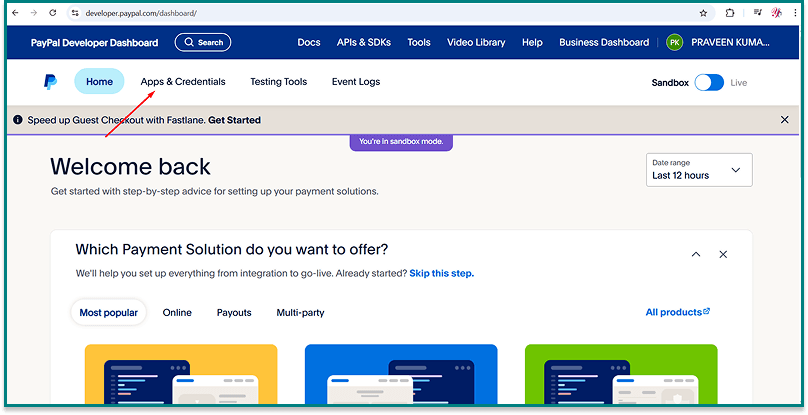Click the PayPal logo icon
Viewport: 808px width, 415px height.
50,82
